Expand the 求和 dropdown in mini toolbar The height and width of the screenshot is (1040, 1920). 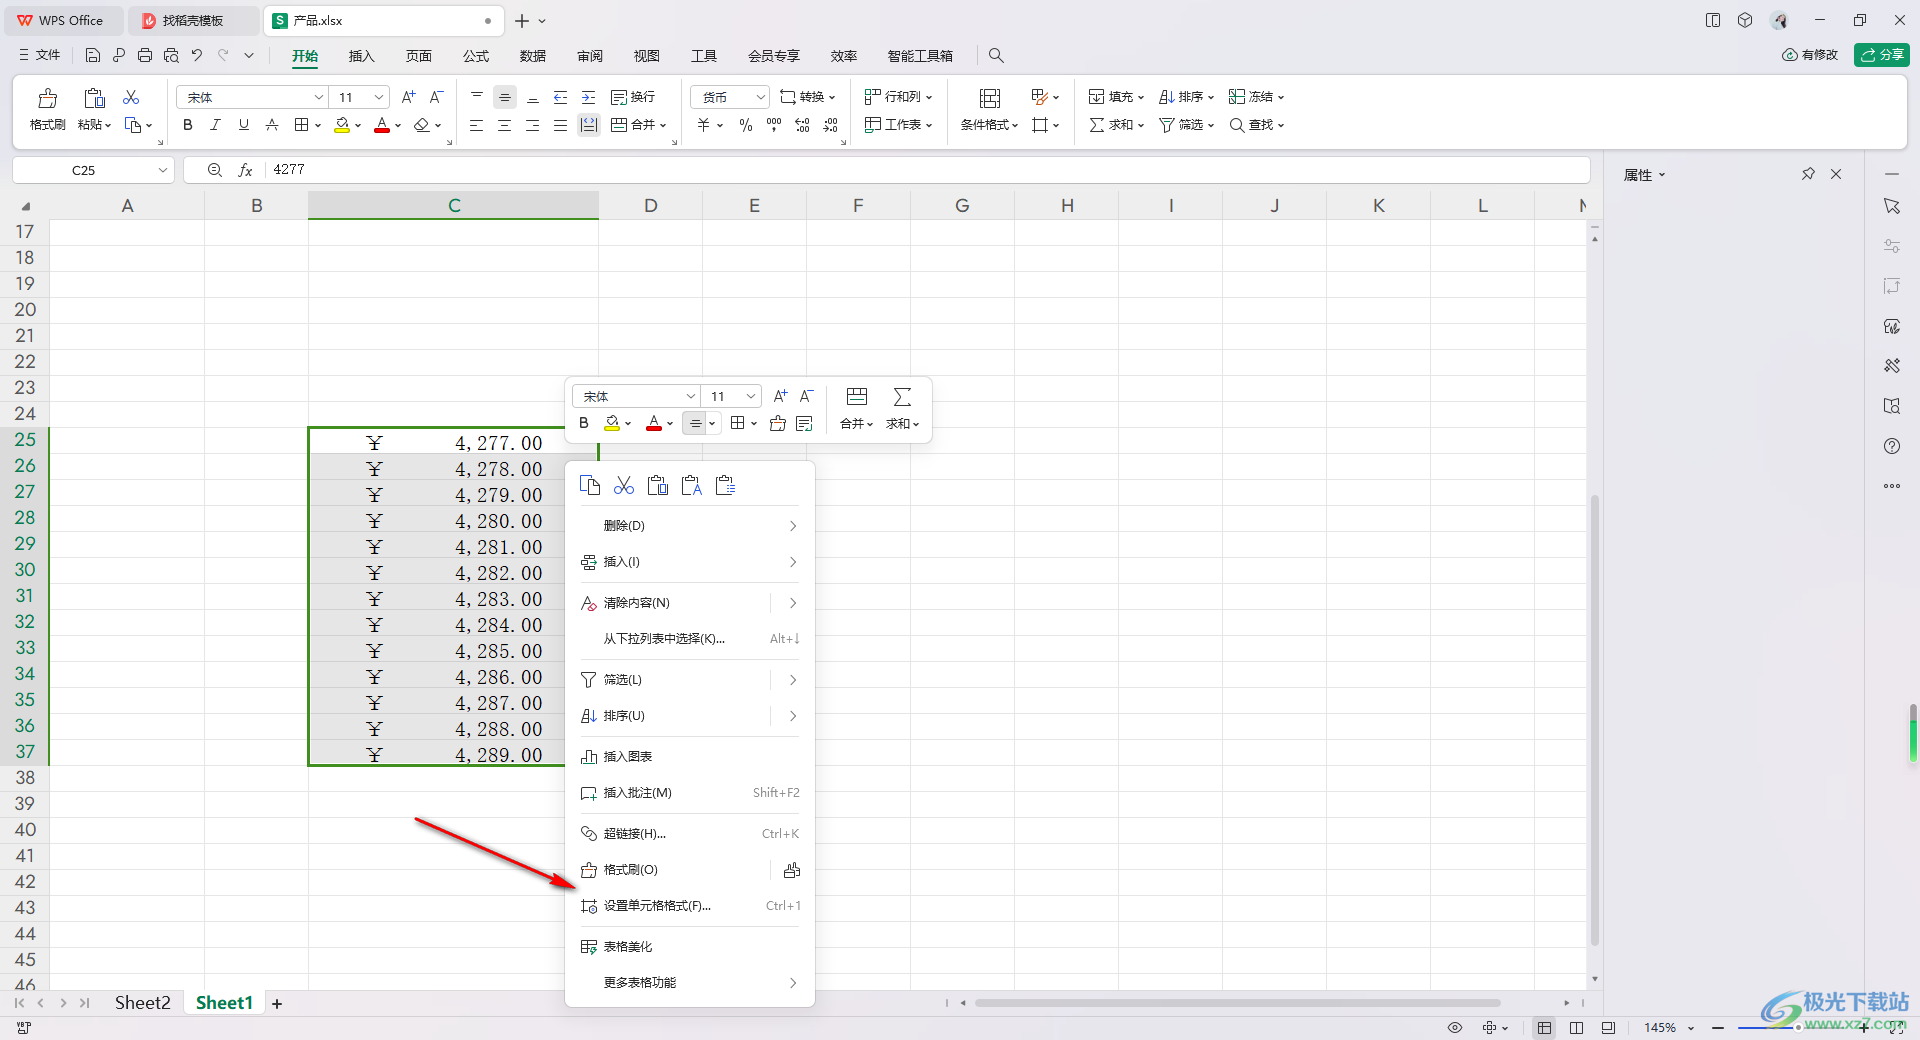pos(916,425)
